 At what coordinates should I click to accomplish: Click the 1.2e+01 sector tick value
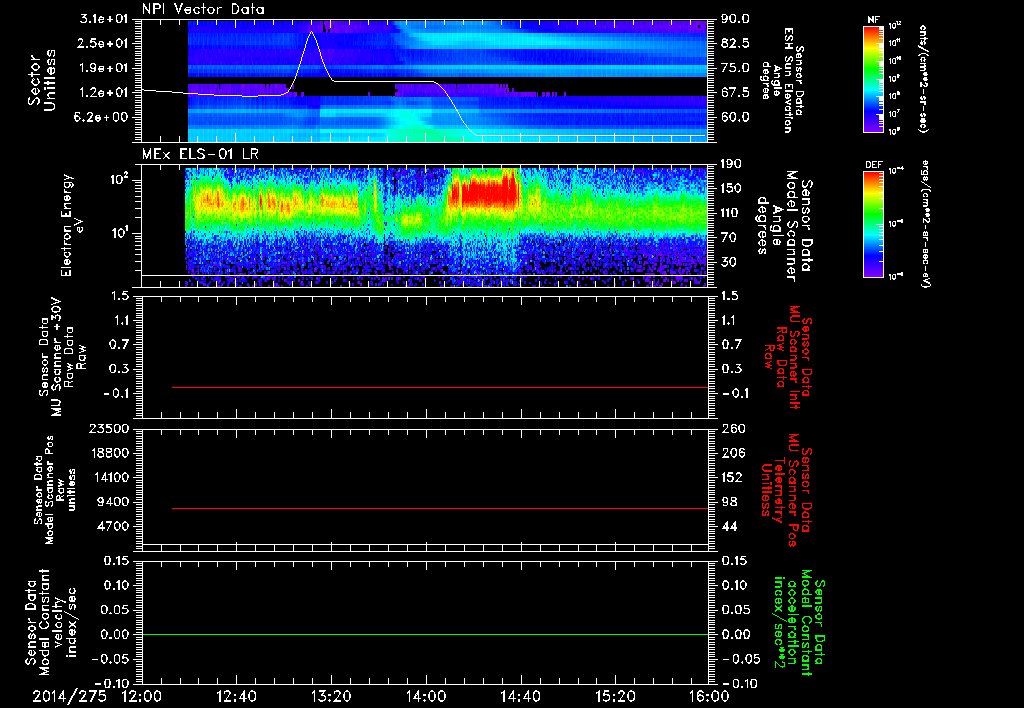click(x=104, y=93)
